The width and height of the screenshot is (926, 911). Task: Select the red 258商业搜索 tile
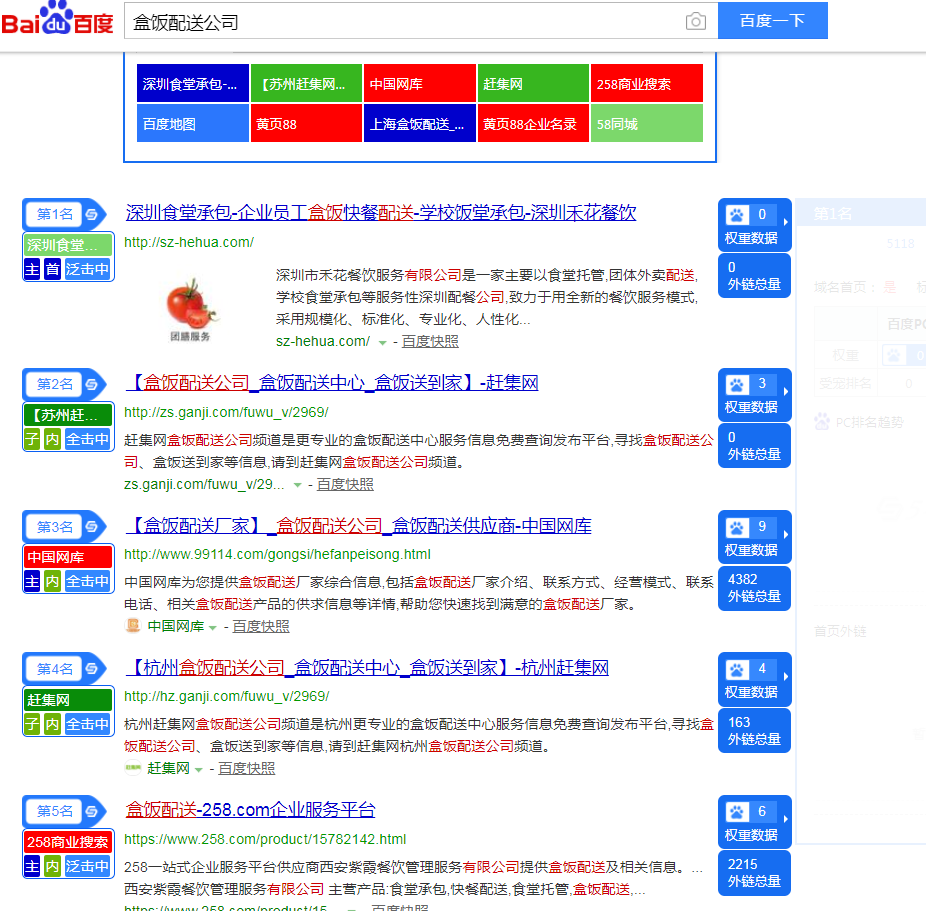[x=647, y=84]
